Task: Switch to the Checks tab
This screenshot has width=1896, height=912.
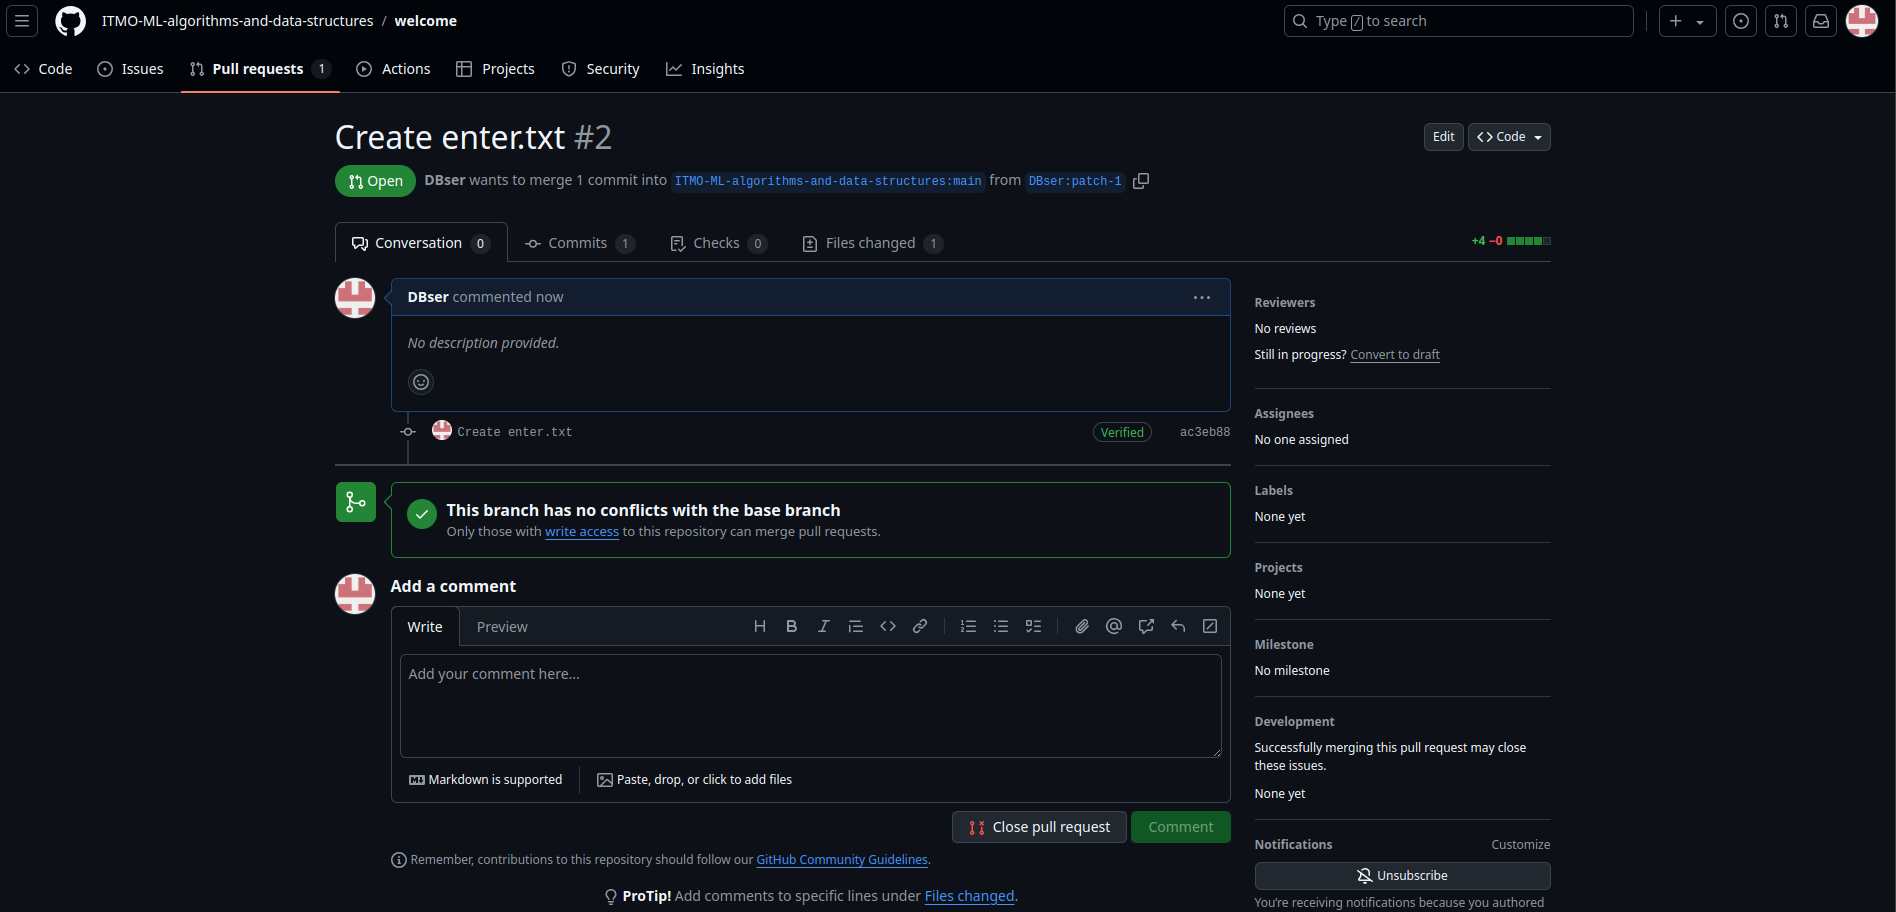Action: coord(718,243)
